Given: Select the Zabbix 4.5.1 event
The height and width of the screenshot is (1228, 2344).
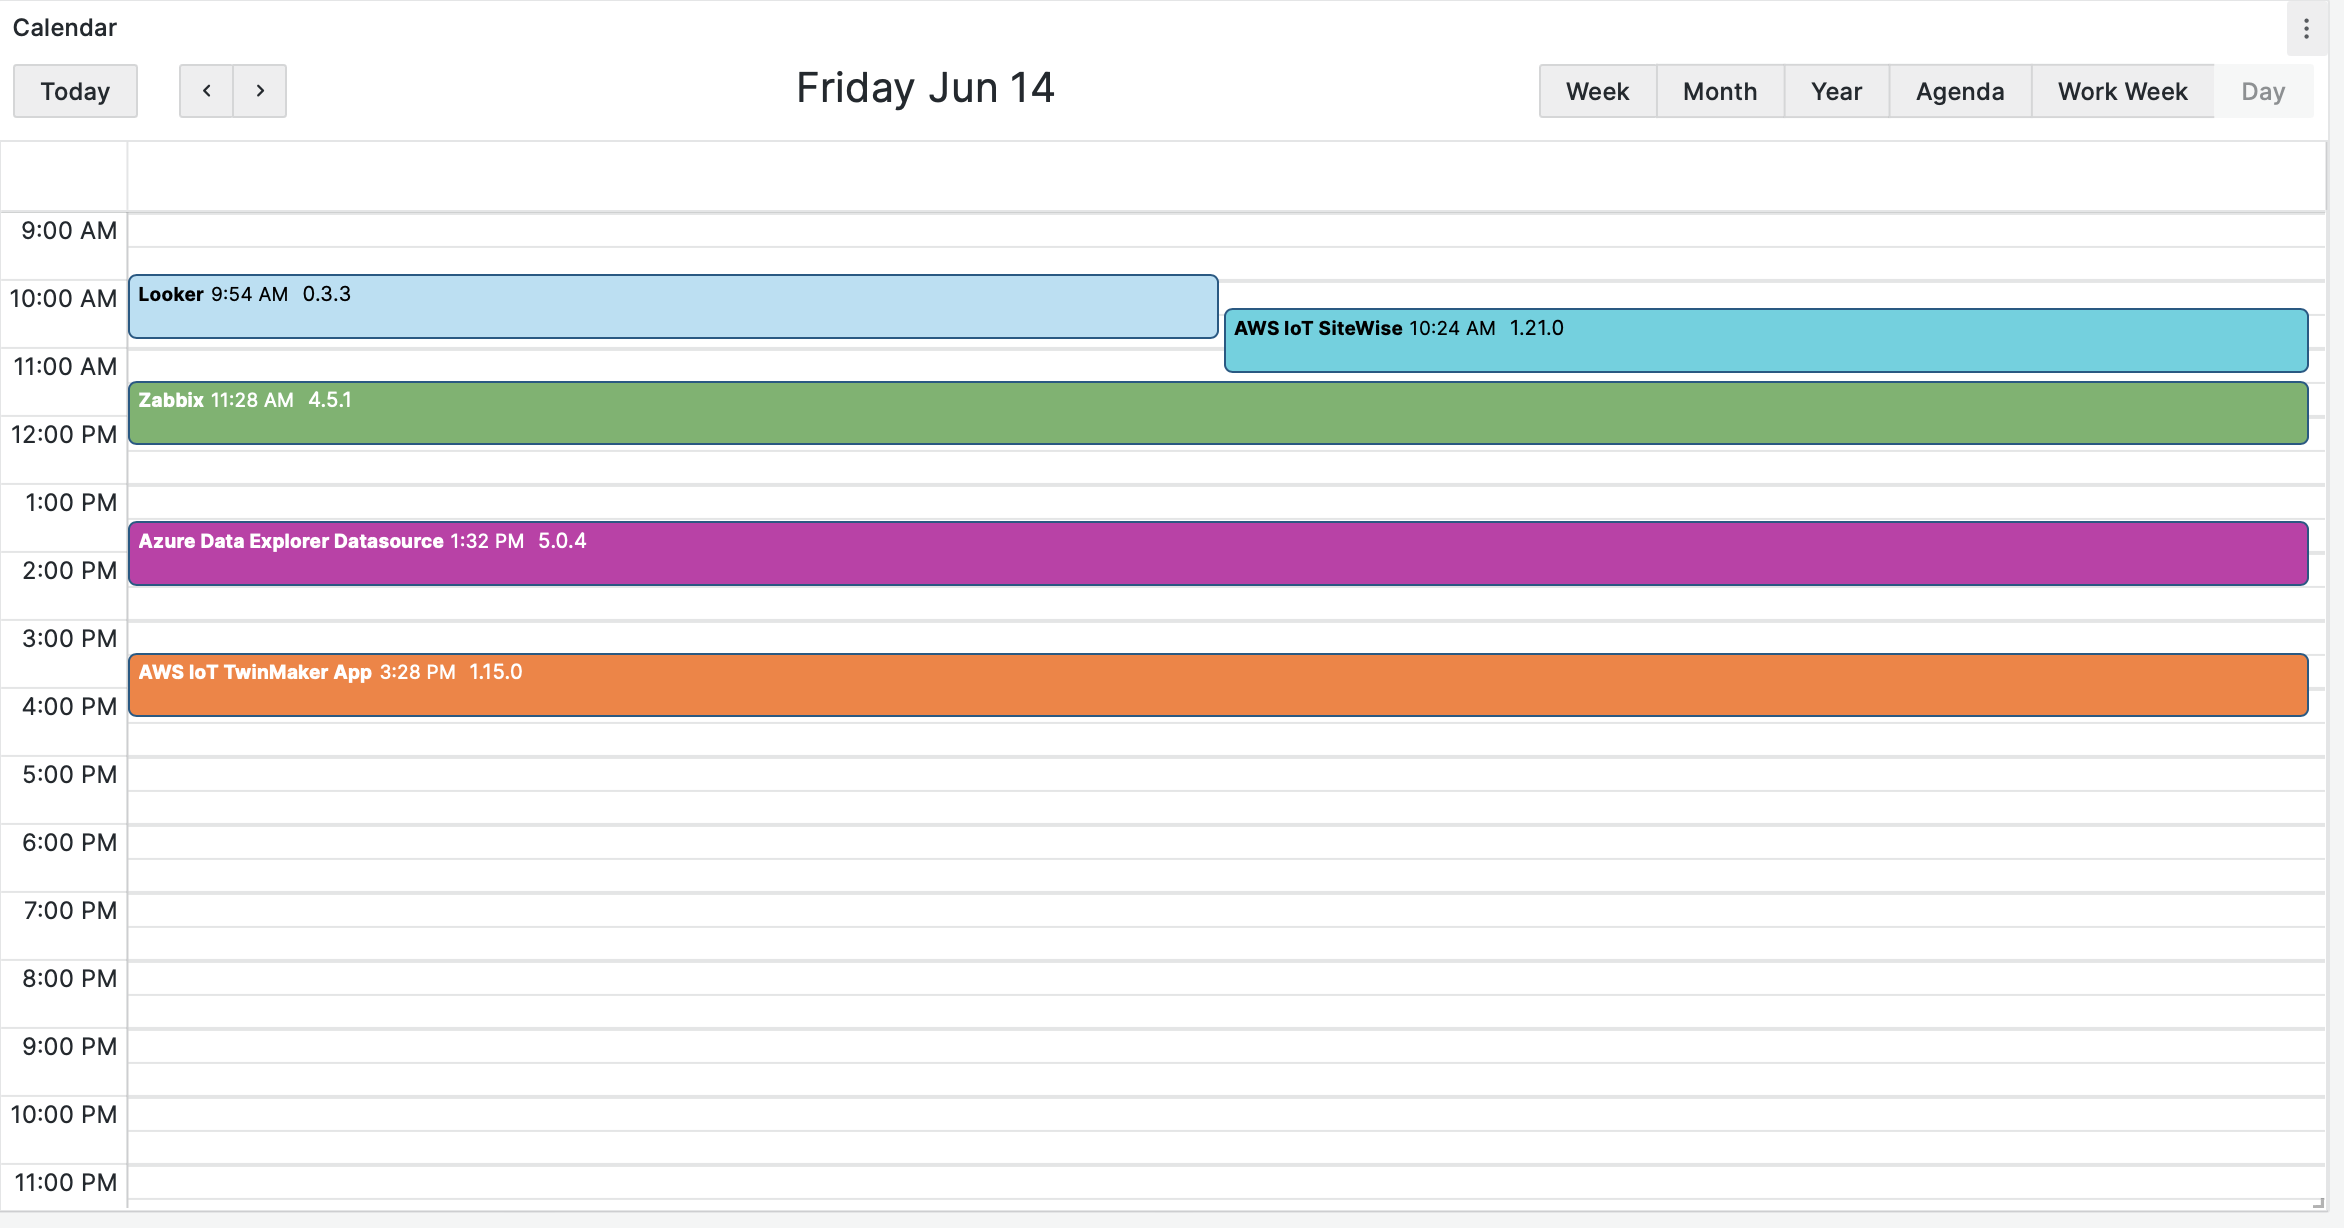Looking at the screenshot, I should tap(1217, 413).
